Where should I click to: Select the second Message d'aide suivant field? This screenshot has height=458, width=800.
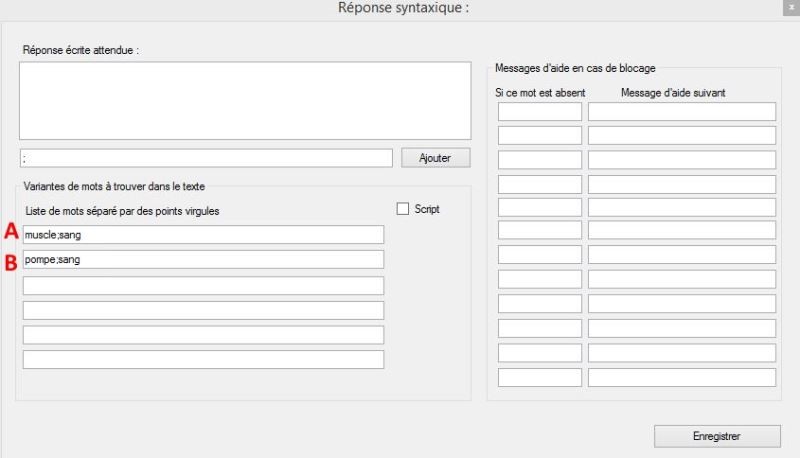(682, 135)
